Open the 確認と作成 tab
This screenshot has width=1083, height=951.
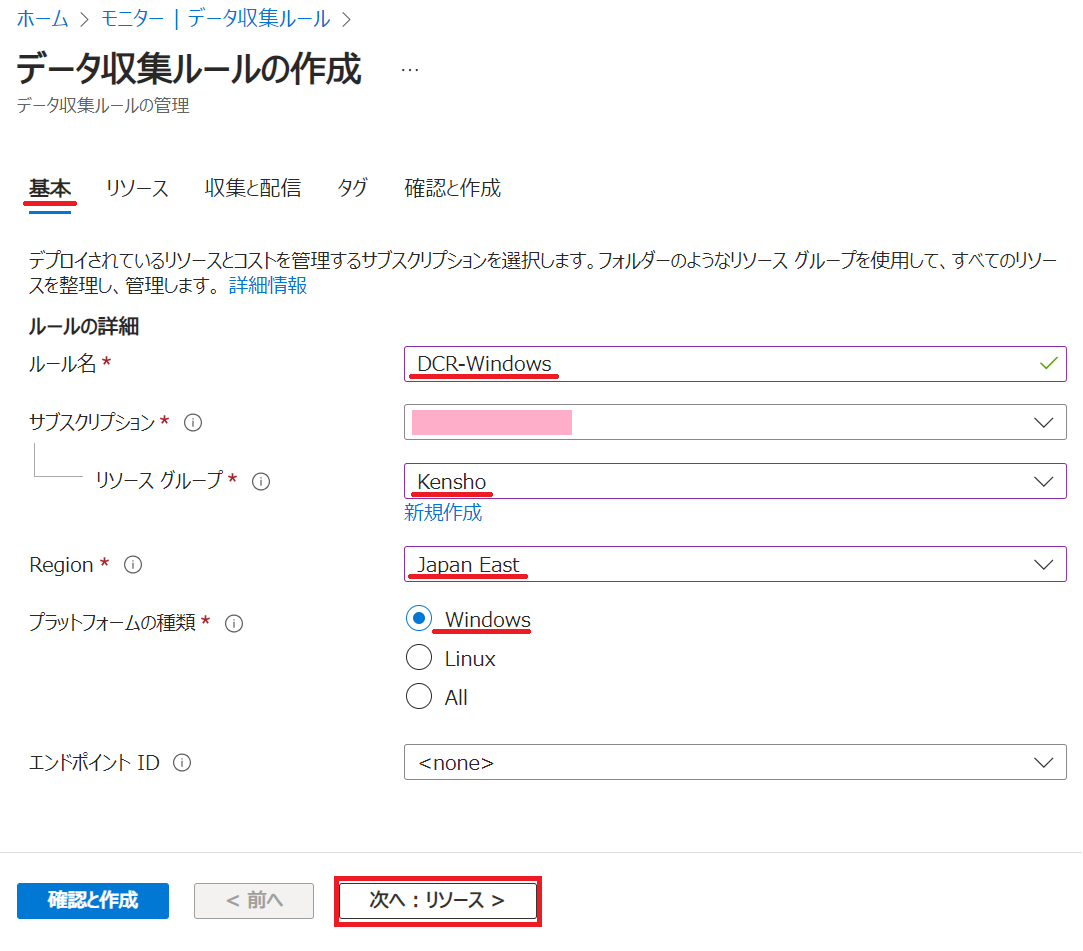tap(452, 188)
